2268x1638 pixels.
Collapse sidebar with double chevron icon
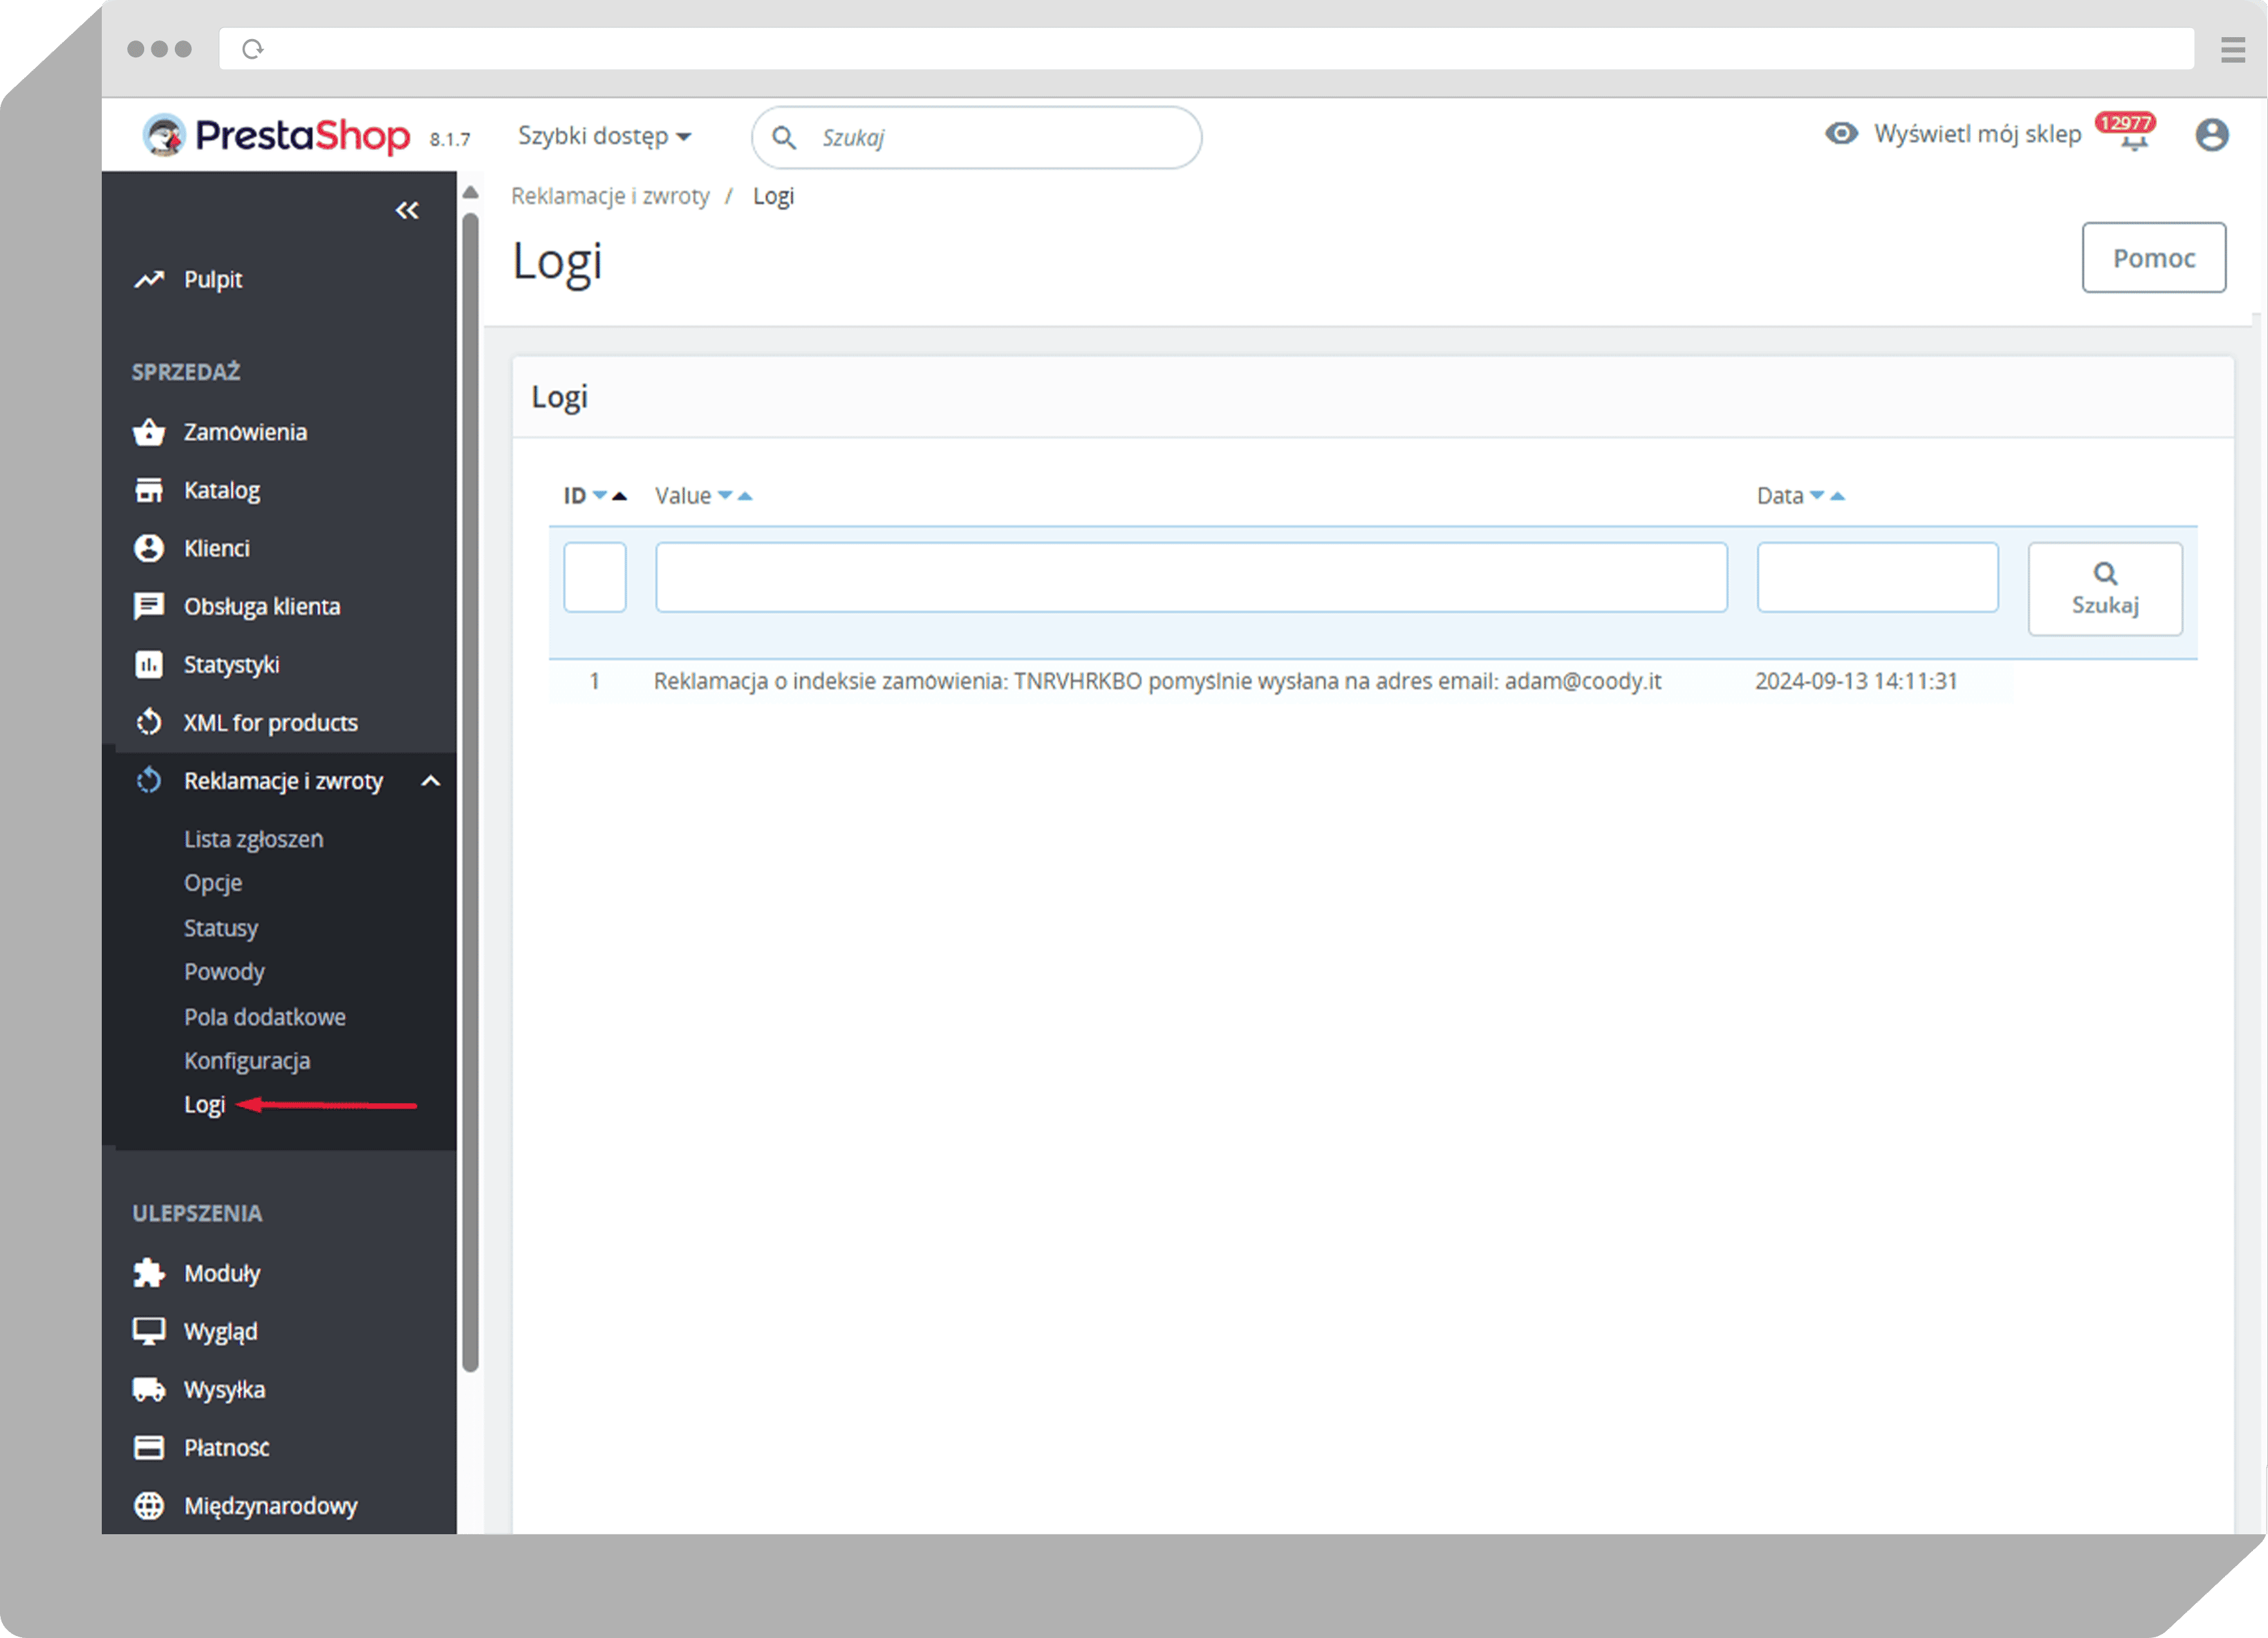click(x=407, y=210)
